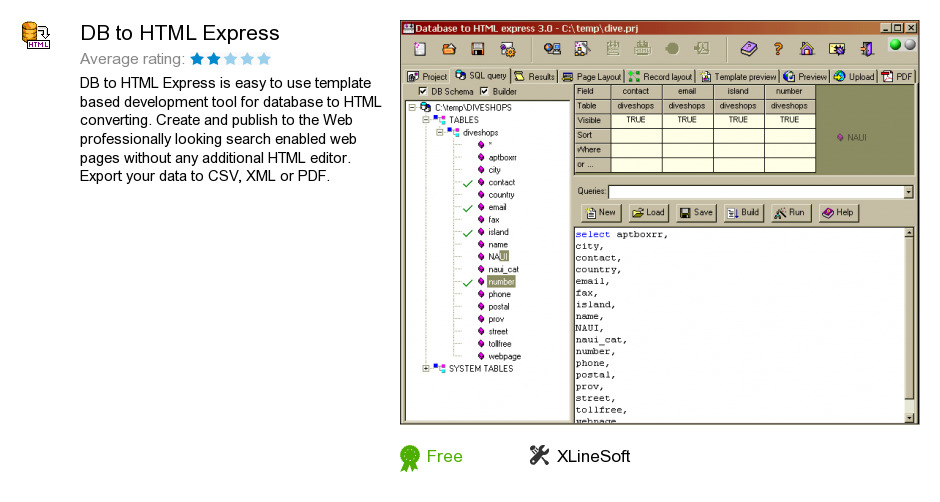Click the disabled printer-style toolbar icon
The image size is (940, 502).
643,49
